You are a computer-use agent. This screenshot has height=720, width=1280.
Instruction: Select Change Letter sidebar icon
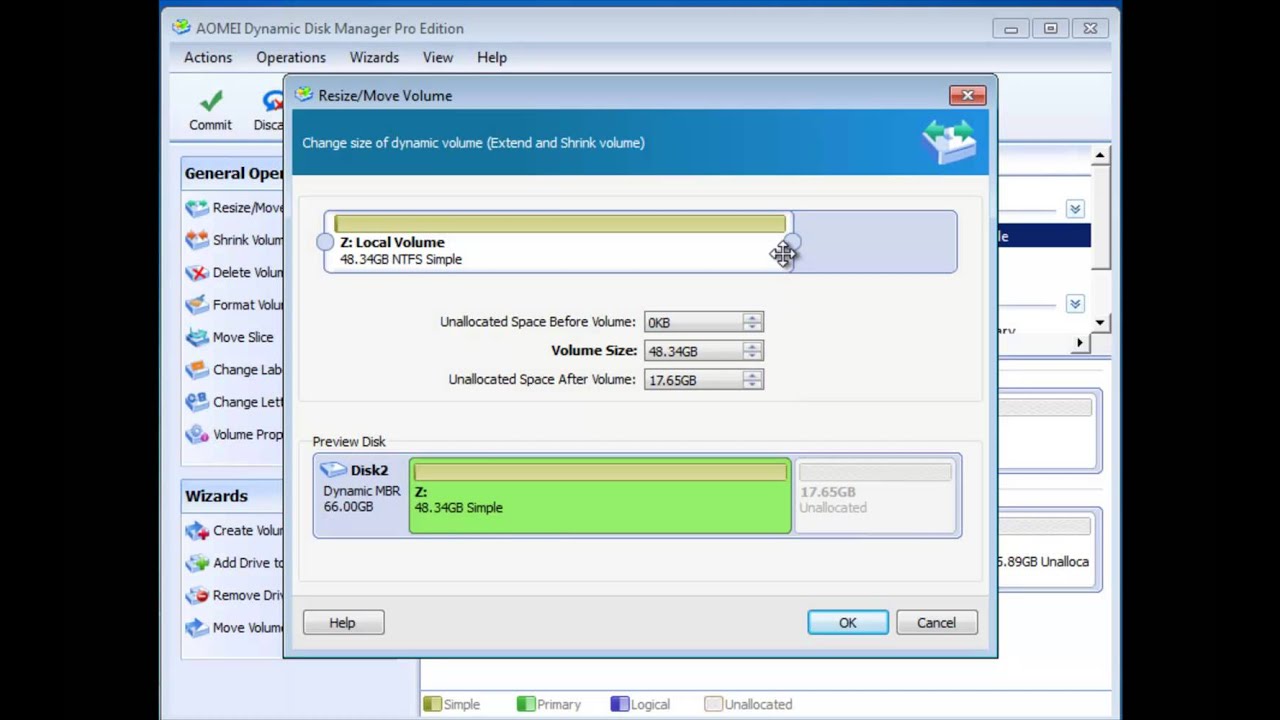tap(197, 402)
